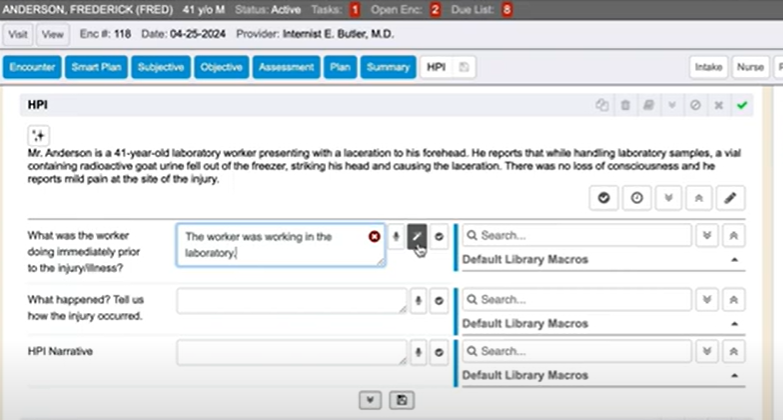
Task: Click check circle beside worker activity answer
Action: click(x=439, y=237)
